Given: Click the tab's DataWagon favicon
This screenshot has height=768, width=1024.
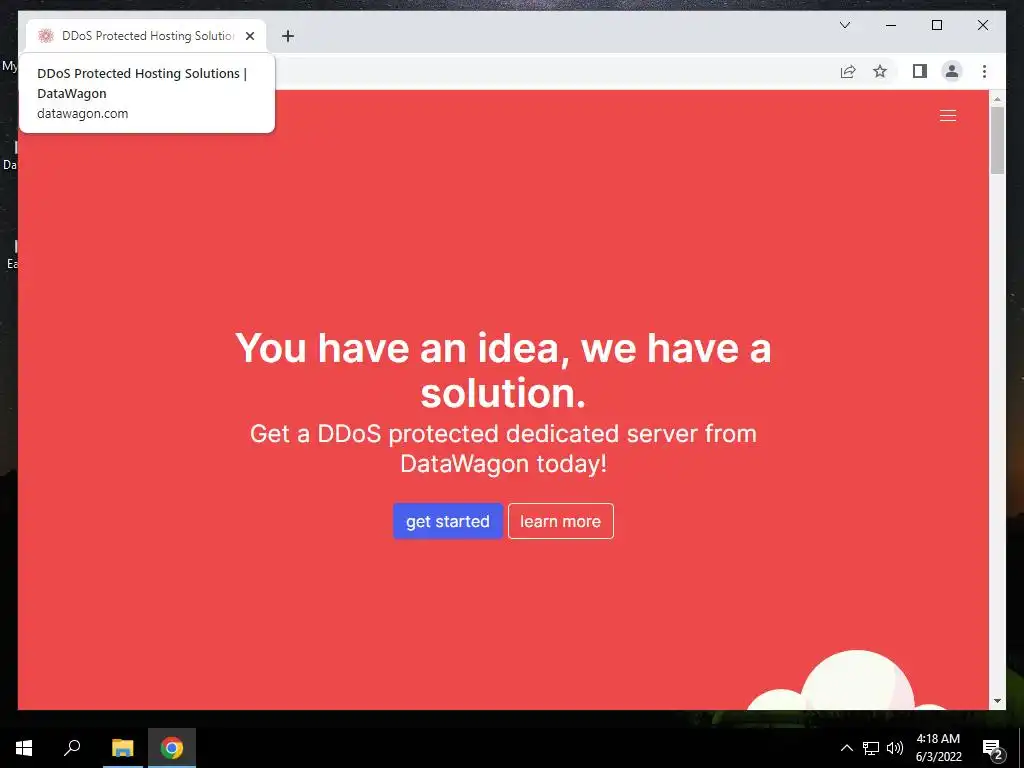Looking at the screenshot, I should pyautogui.click(x=45, y=36).
